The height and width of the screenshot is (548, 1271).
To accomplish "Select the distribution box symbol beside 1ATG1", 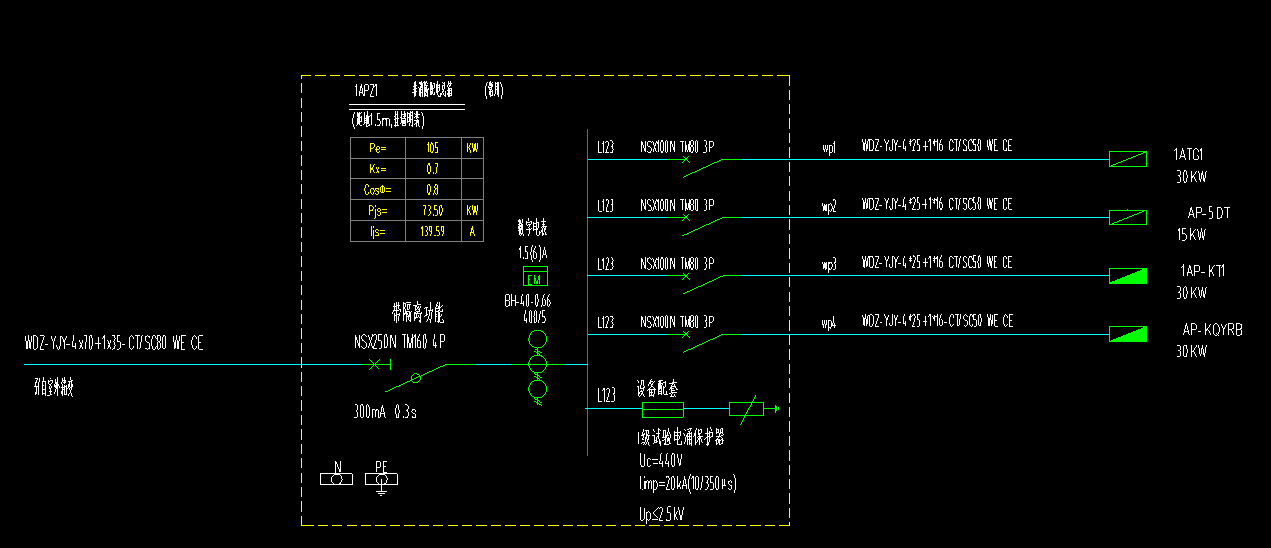I will pyautogui.click(x=1128, y=159).
